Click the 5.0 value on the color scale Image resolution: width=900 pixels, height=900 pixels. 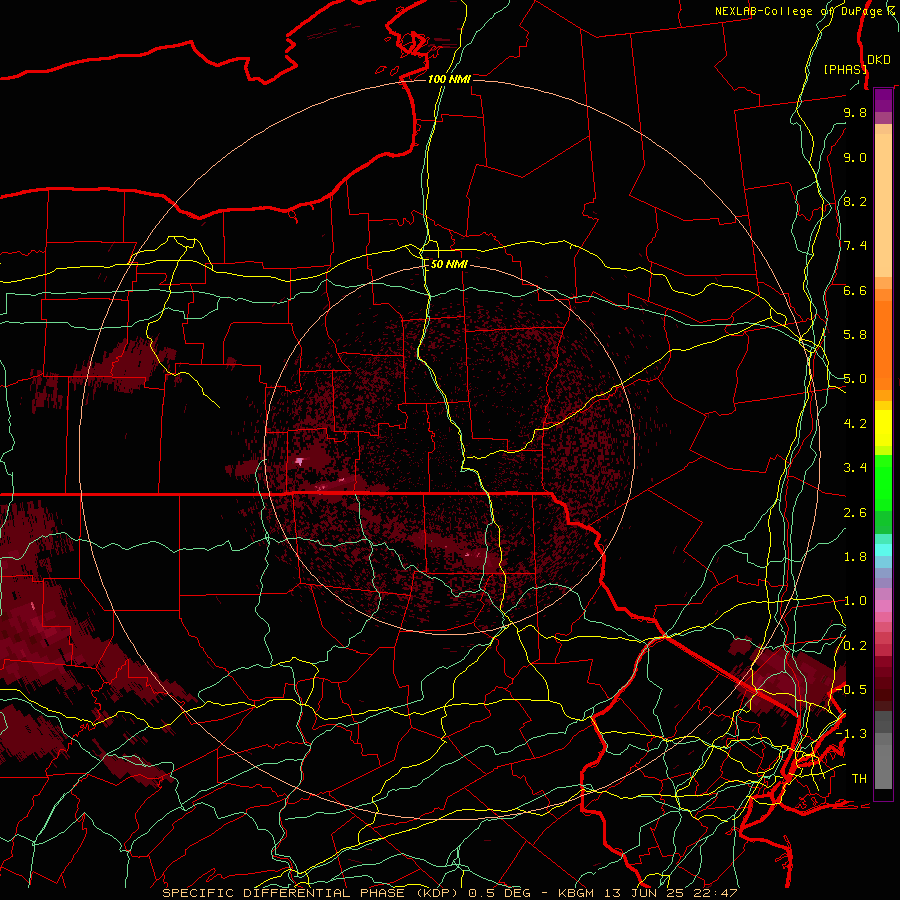point(855,379)
